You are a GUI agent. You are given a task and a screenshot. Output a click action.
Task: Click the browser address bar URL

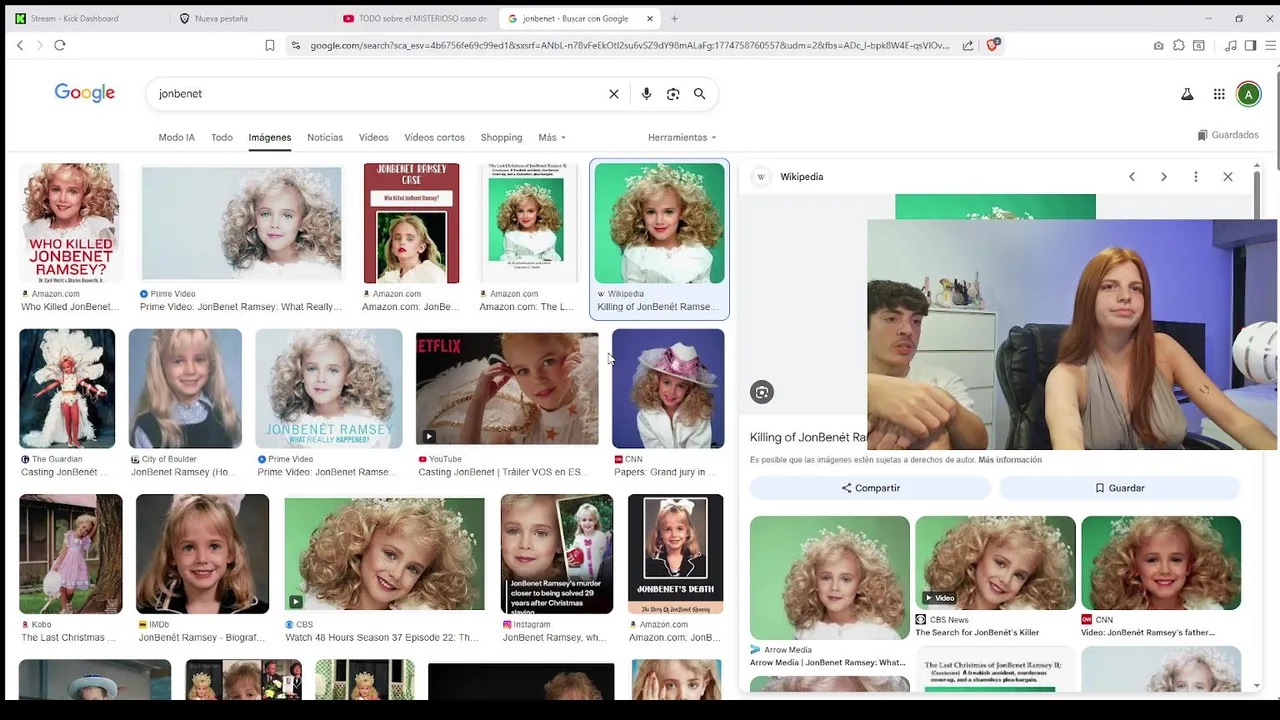click(x=629, y=45)
